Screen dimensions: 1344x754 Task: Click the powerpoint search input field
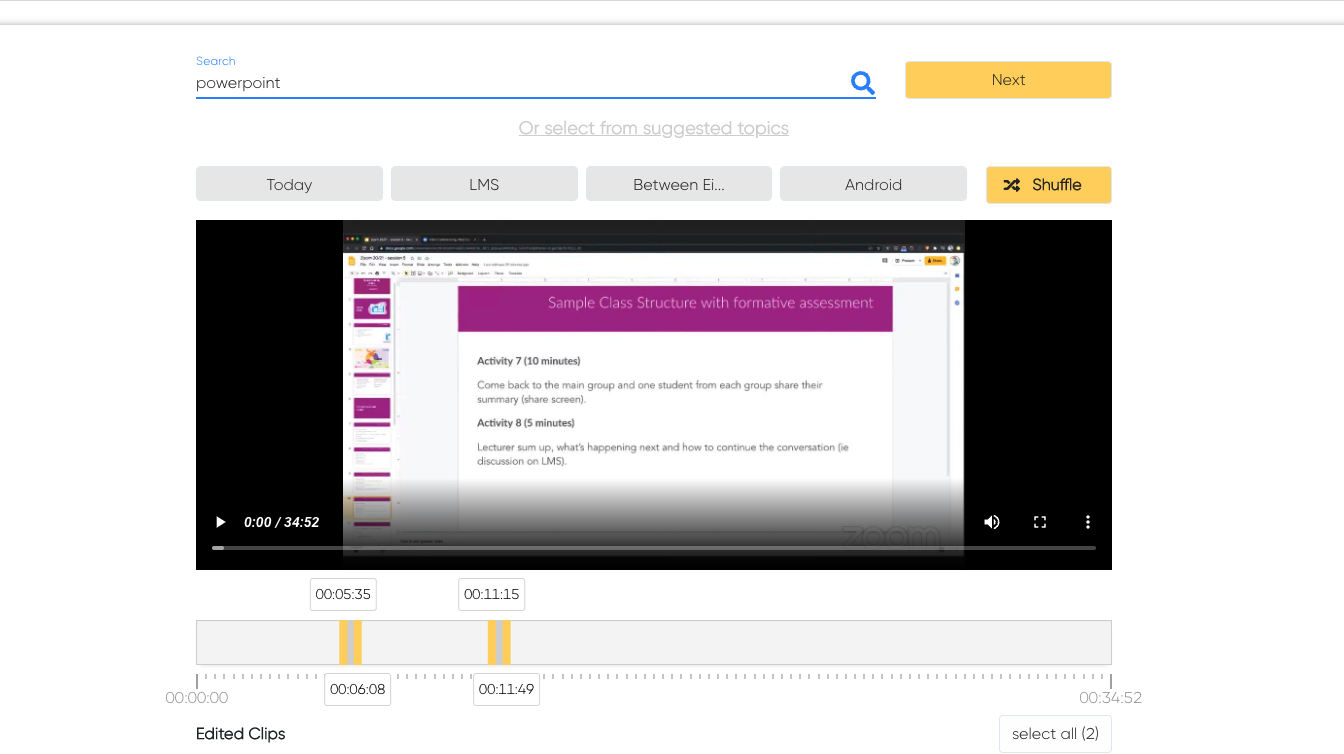pyautogui.click(x=515, y=83)
